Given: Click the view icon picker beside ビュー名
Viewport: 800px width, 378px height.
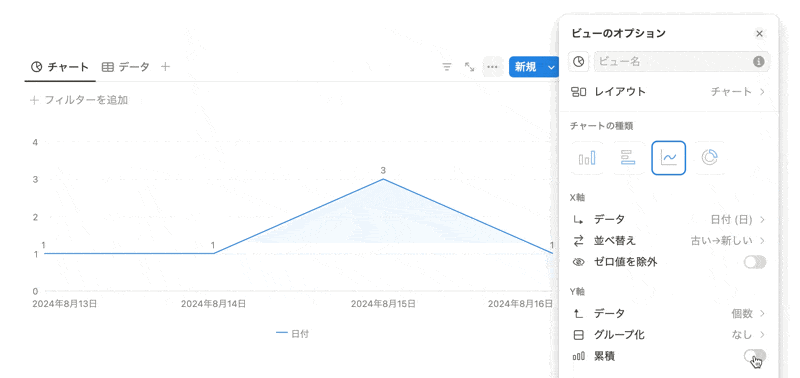Looking at the screenshot, I should [578, 61].
